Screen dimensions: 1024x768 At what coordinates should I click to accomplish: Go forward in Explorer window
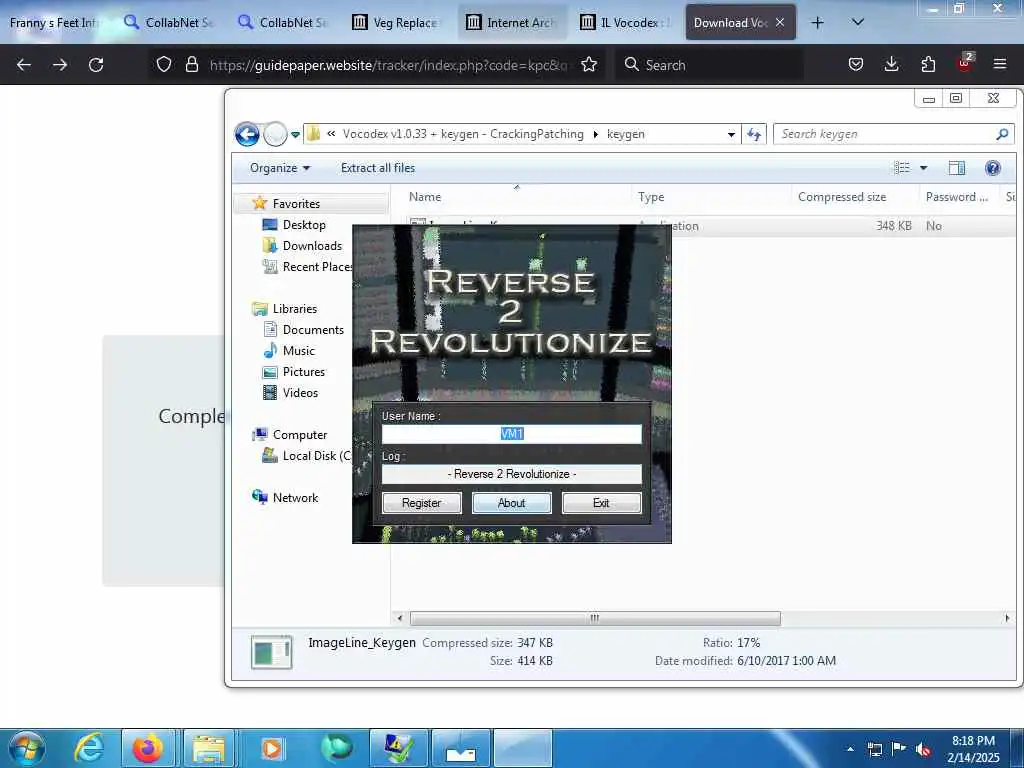pos(275,135)
